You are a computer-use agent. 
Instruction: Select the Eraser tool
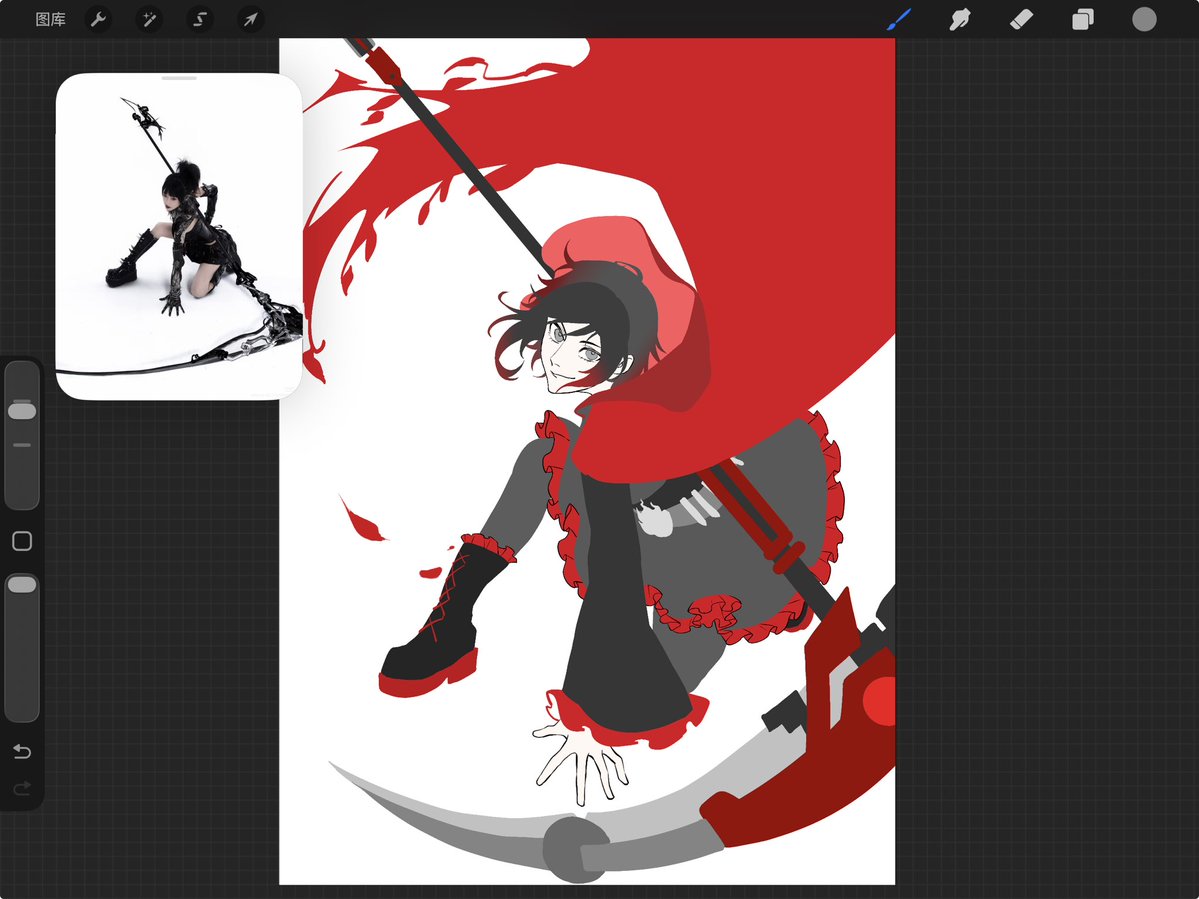pyautogui.click(x=1022, y=19)
